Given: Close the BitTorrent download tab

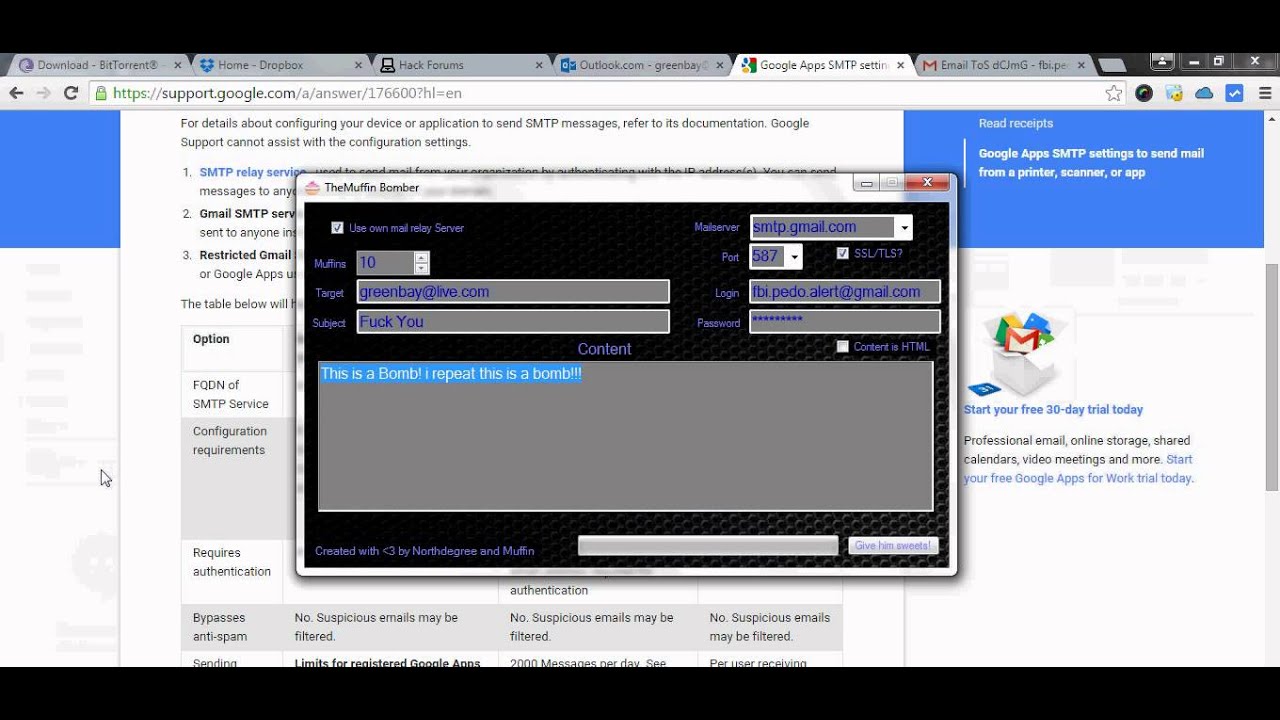Looking at the screenshot, I should click(178, 65).
